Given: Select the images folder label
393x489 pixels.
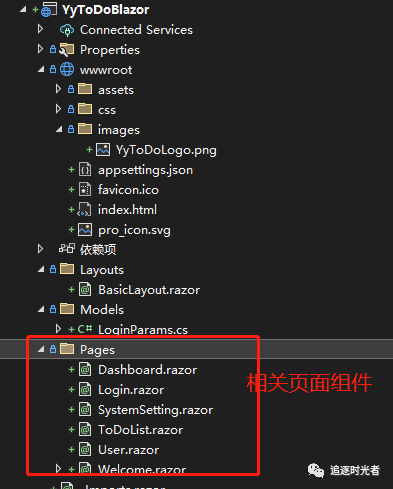Looking at the screenshot, I should tap(119, 130).
